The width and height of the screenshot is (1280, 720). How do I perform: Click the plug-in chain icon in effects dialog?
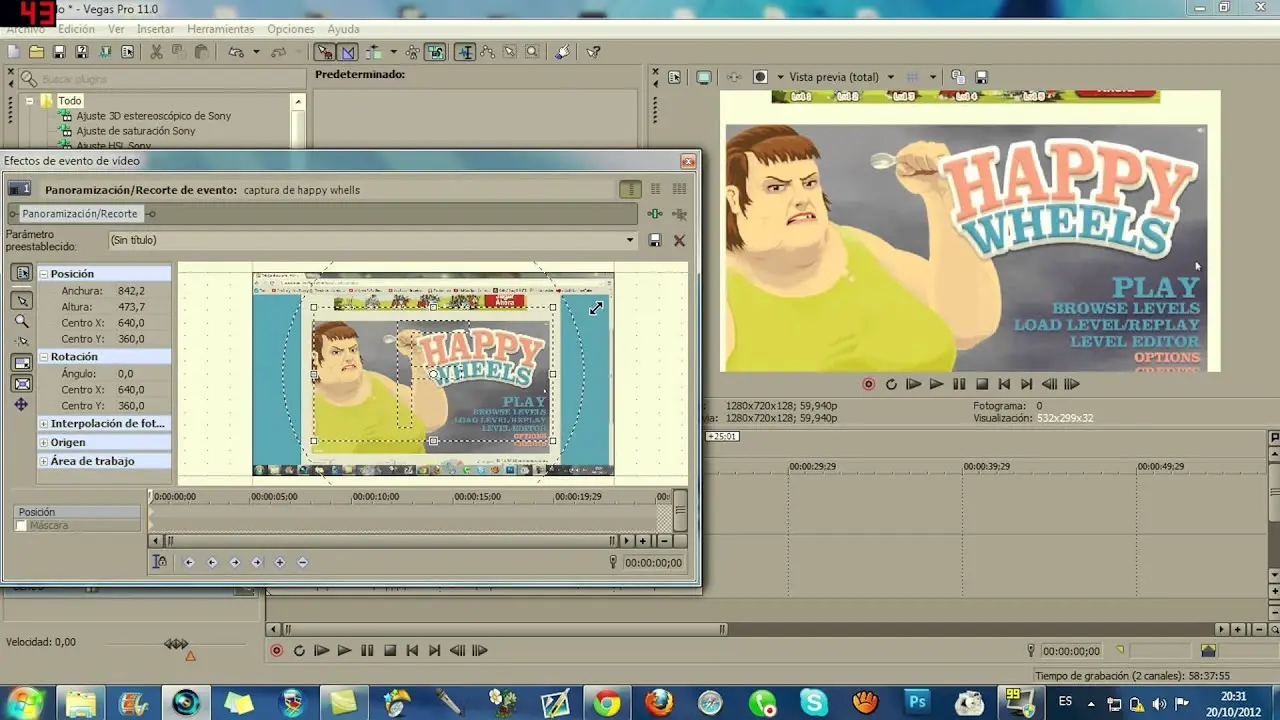point(655,214)
